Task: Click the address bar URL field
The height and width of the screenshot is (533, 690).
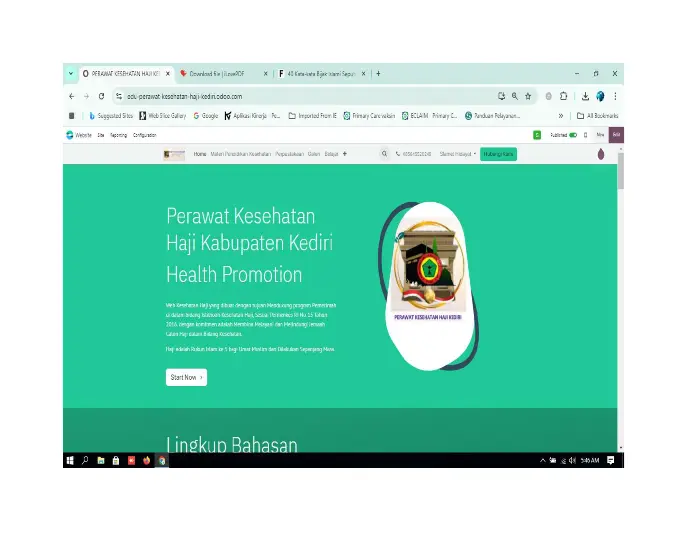Action: 308,96
